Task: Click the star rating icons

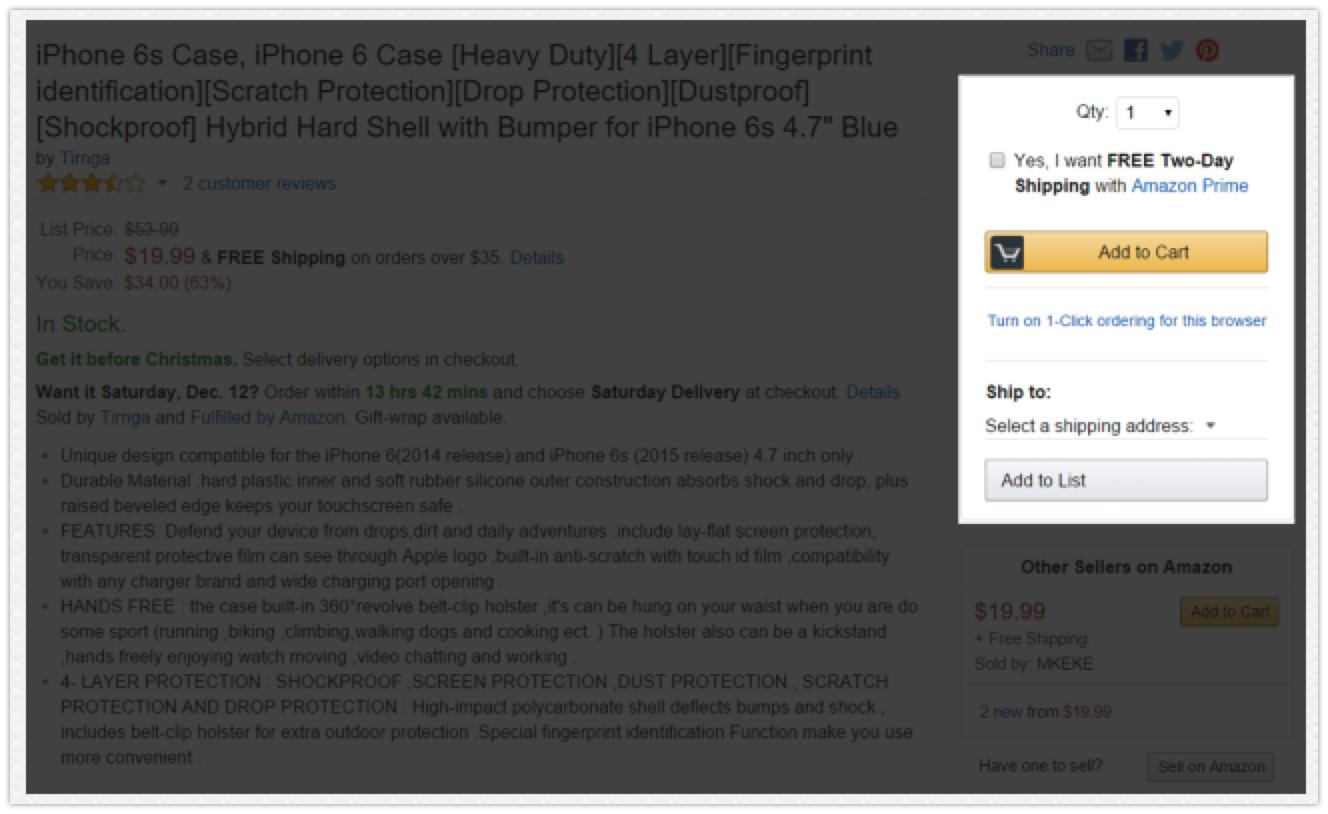Action: [90, 184]
